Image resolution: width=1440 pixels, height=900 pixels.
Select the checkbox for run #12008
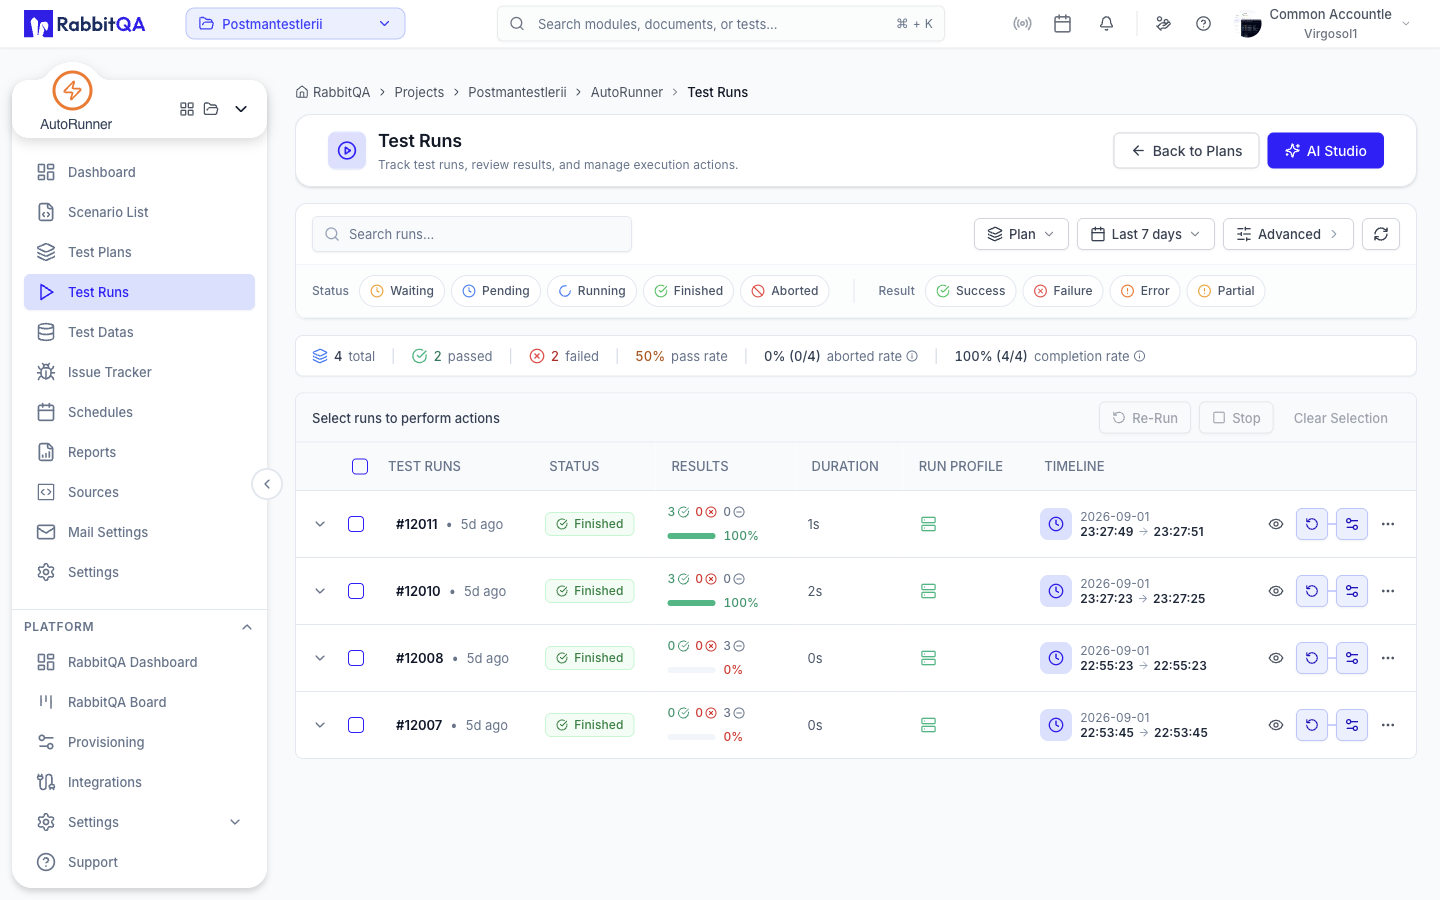click(356, 658)
